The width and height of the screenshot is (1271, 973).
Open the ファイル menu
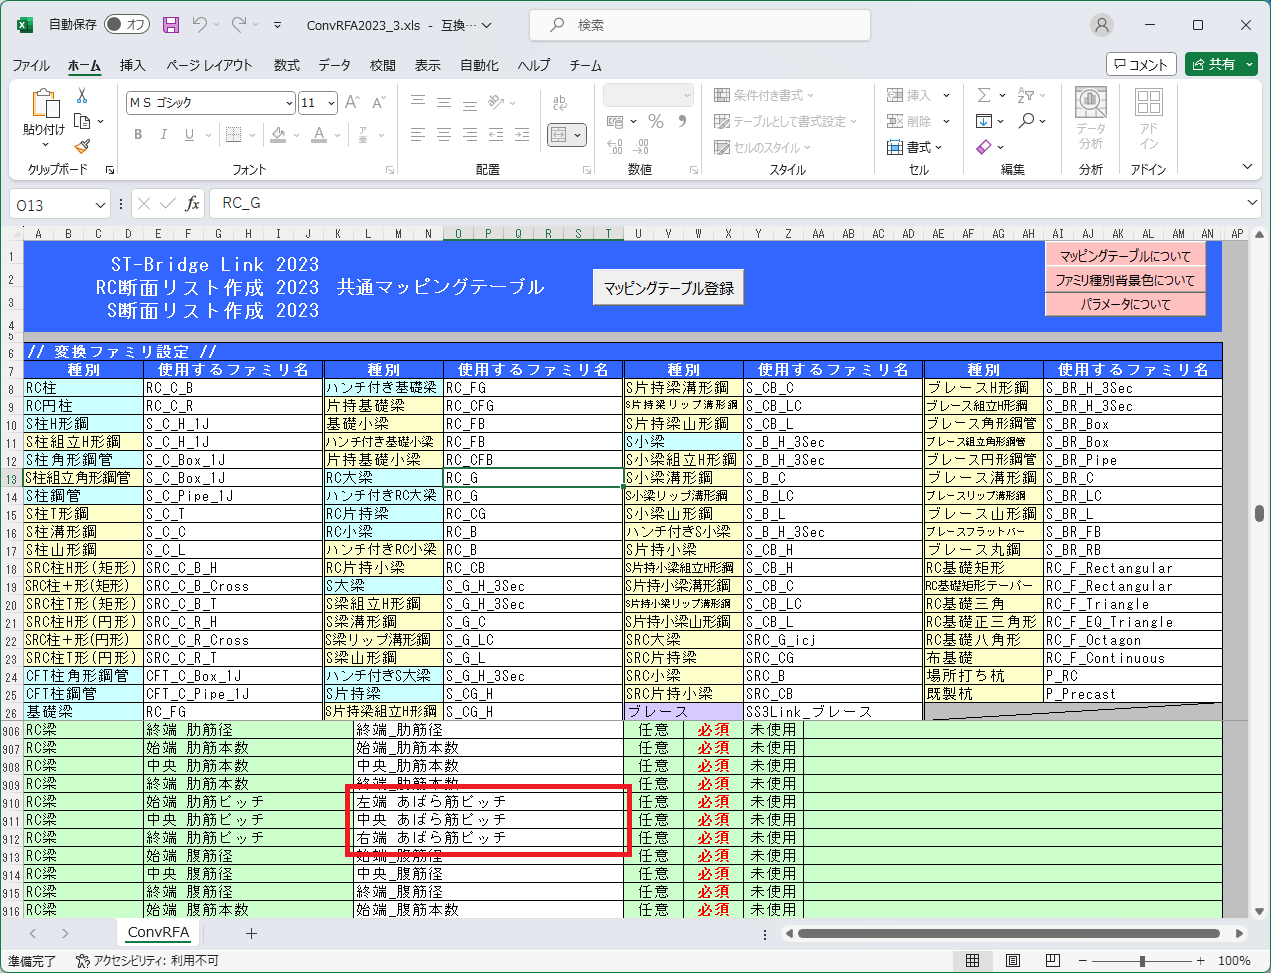coord(31,65)
